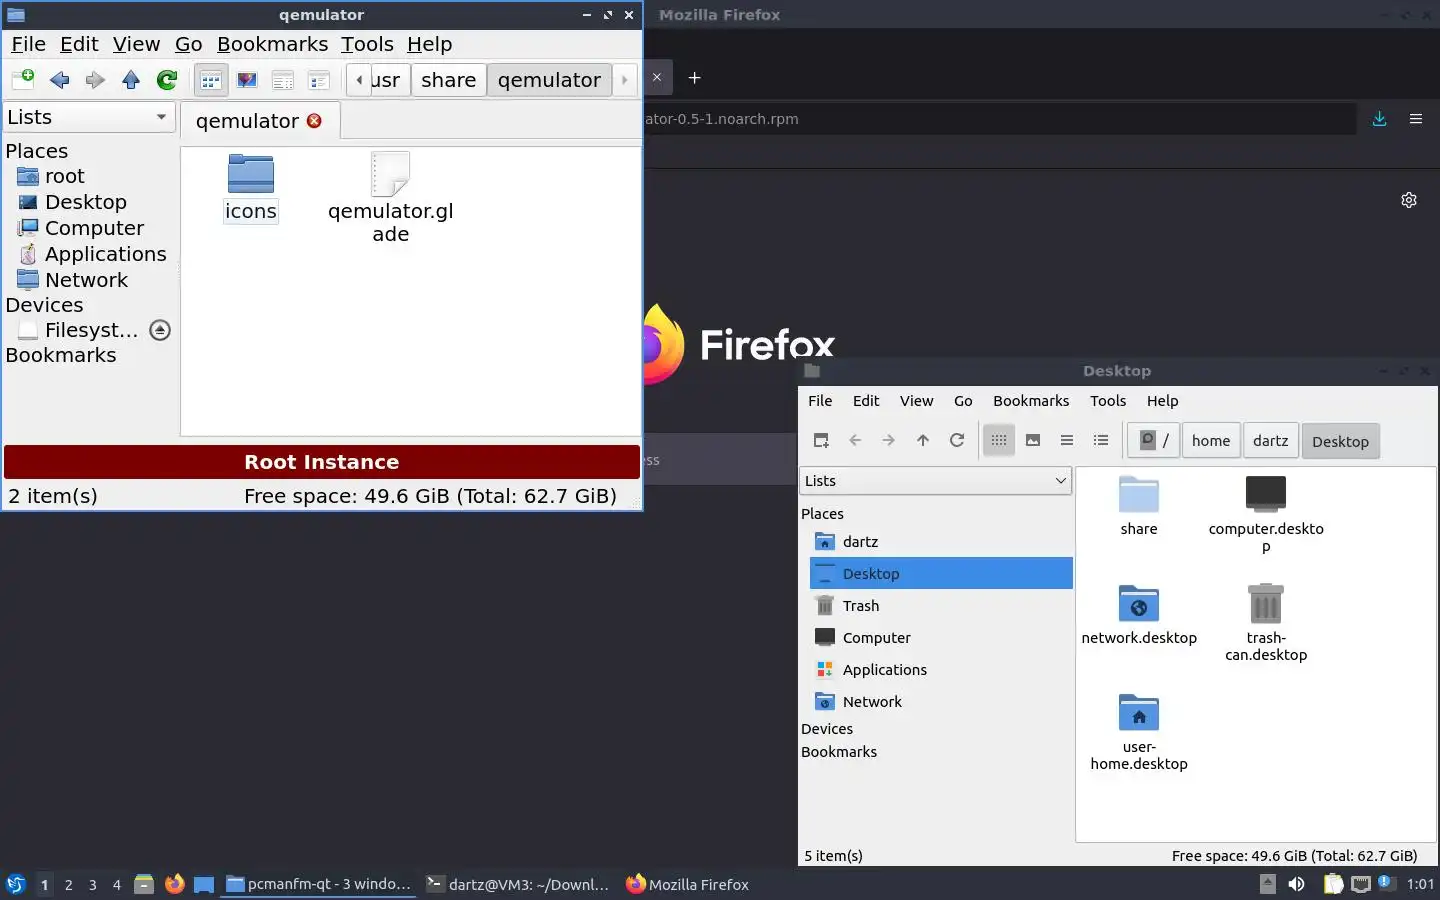Select network.desktop file icon
This screenshot has width=1440, height=900.
point(1139,615)
